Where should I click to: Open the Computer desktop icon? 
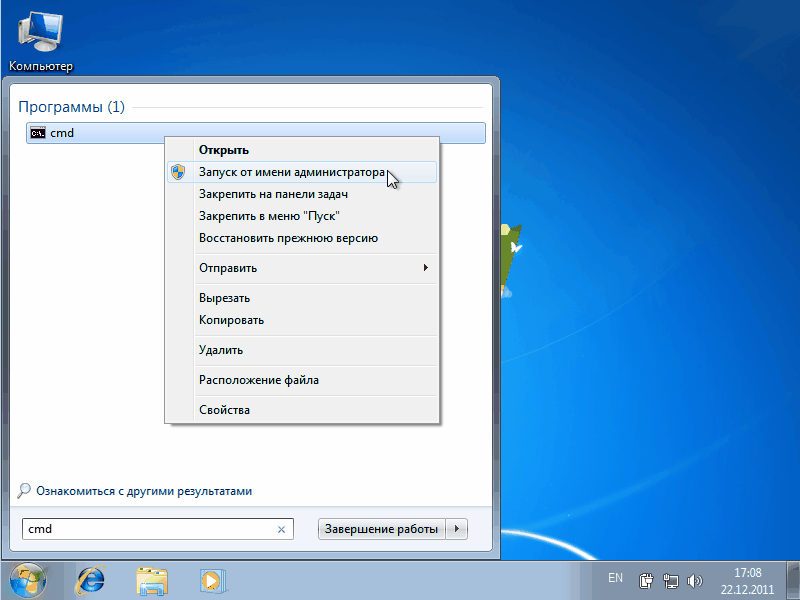(x=40, y=43)
